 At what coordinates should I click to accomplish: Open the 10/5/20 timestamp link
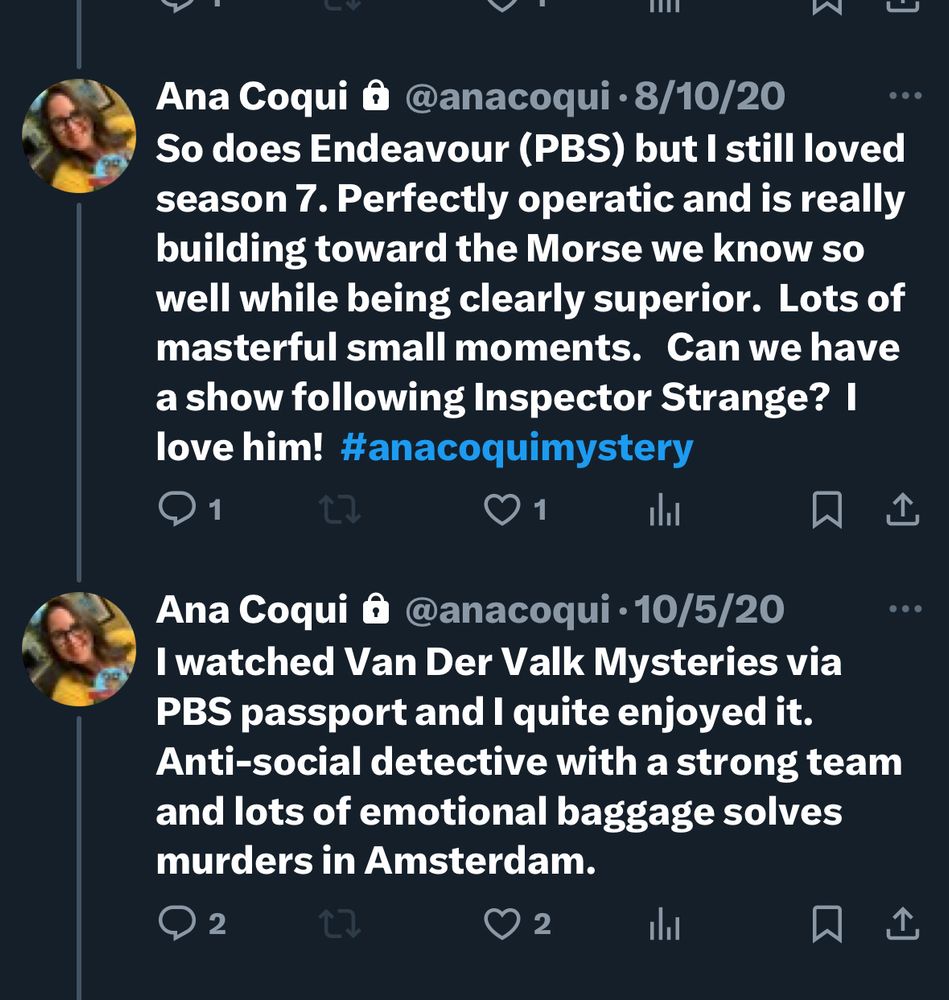point(710,609)
